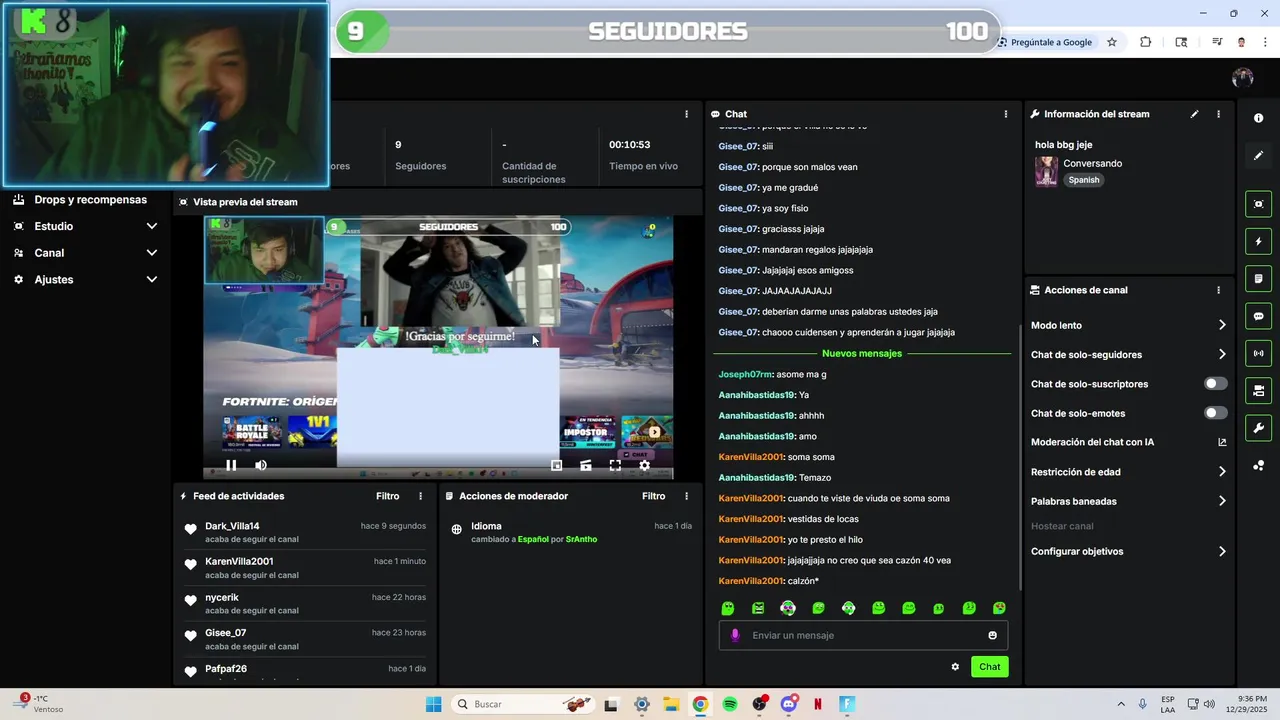Image resolution: width=1280 pixels, height=720 pixels.
Task: Pause the stream preview player
Action: [x=231, y=465]
